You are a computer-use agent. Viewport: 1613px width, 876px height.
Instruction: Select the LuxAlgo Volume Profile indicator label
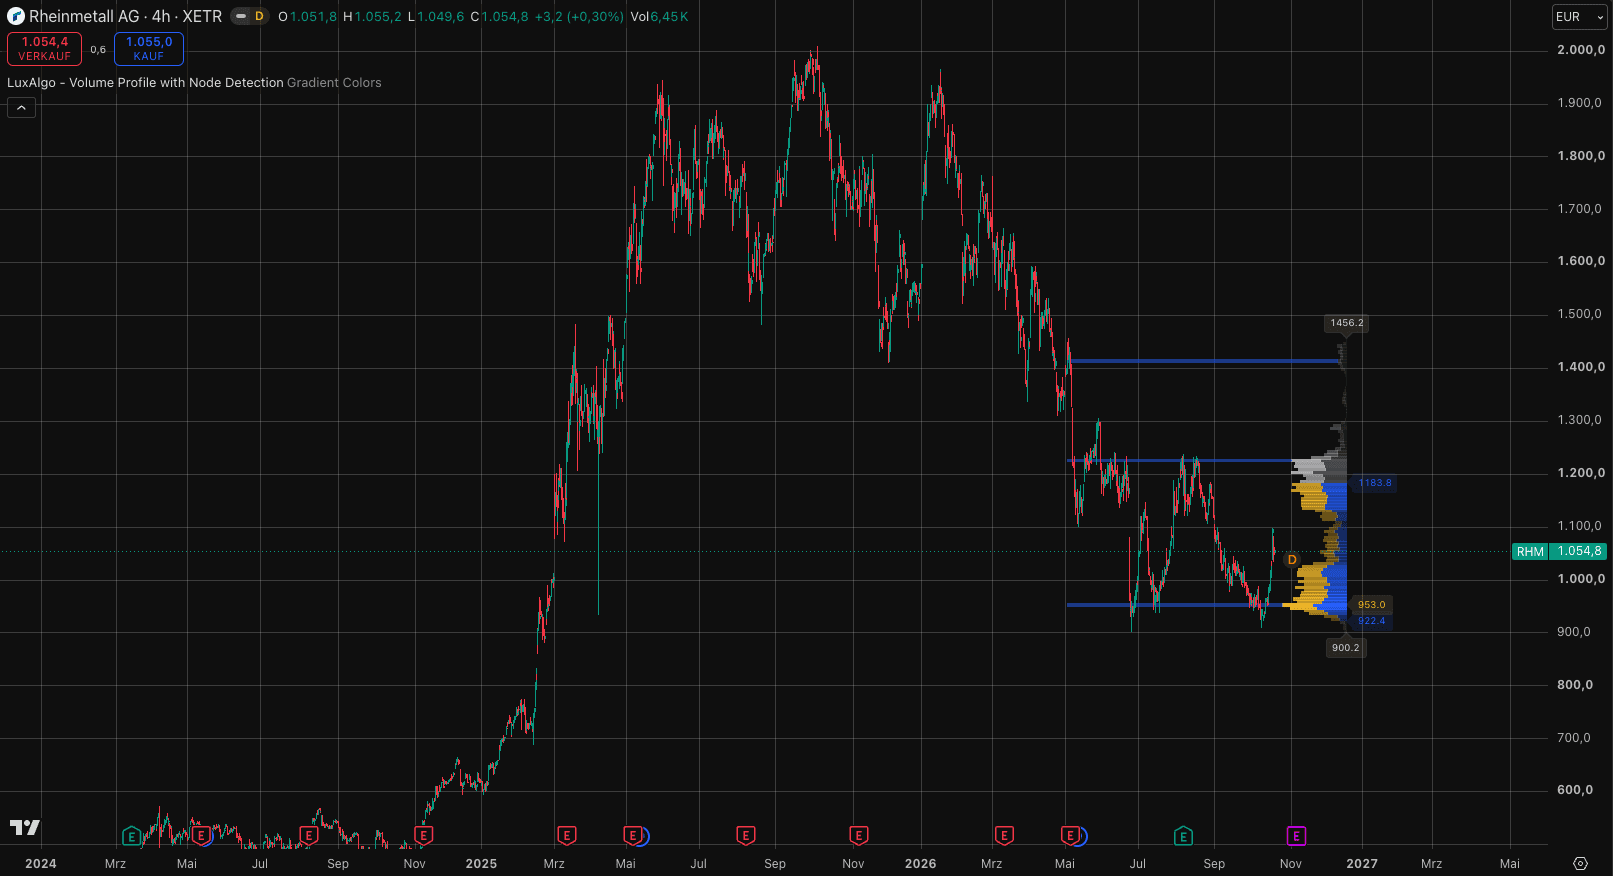[145, 83]
